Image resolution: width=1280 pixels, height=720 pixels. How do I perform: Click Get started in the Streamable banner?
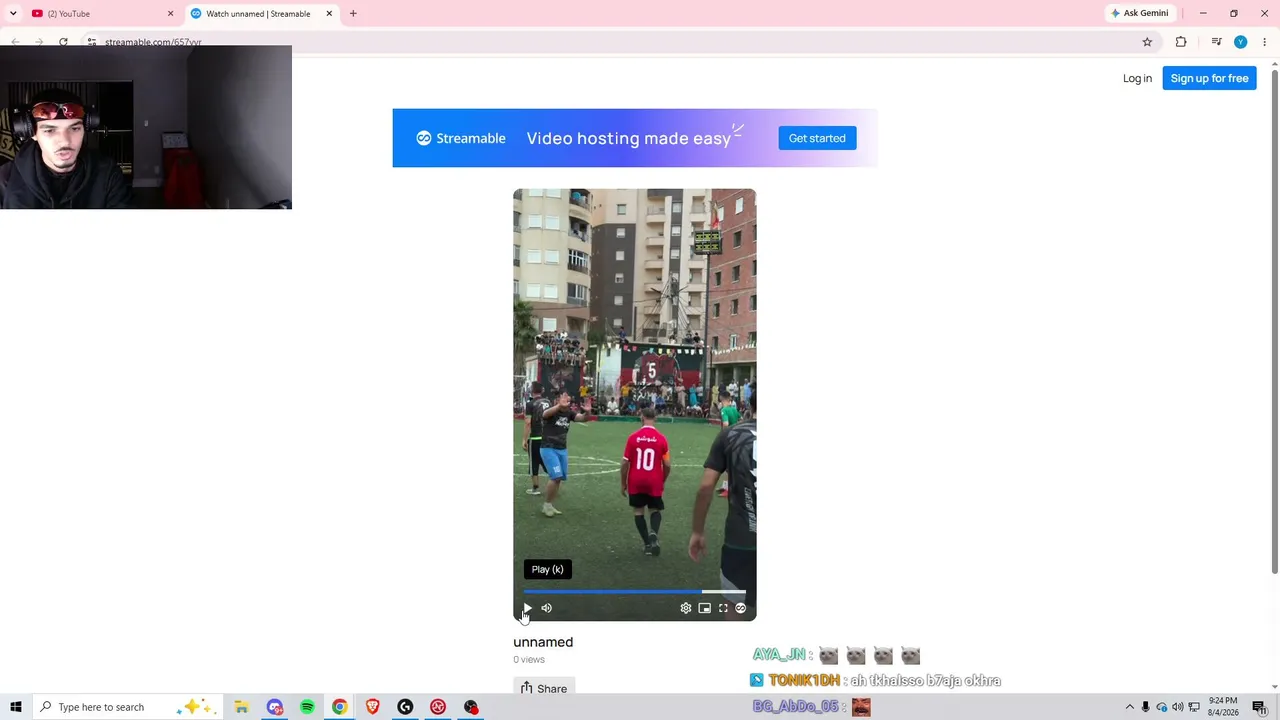pyautogui.click(x=817, y=138)
